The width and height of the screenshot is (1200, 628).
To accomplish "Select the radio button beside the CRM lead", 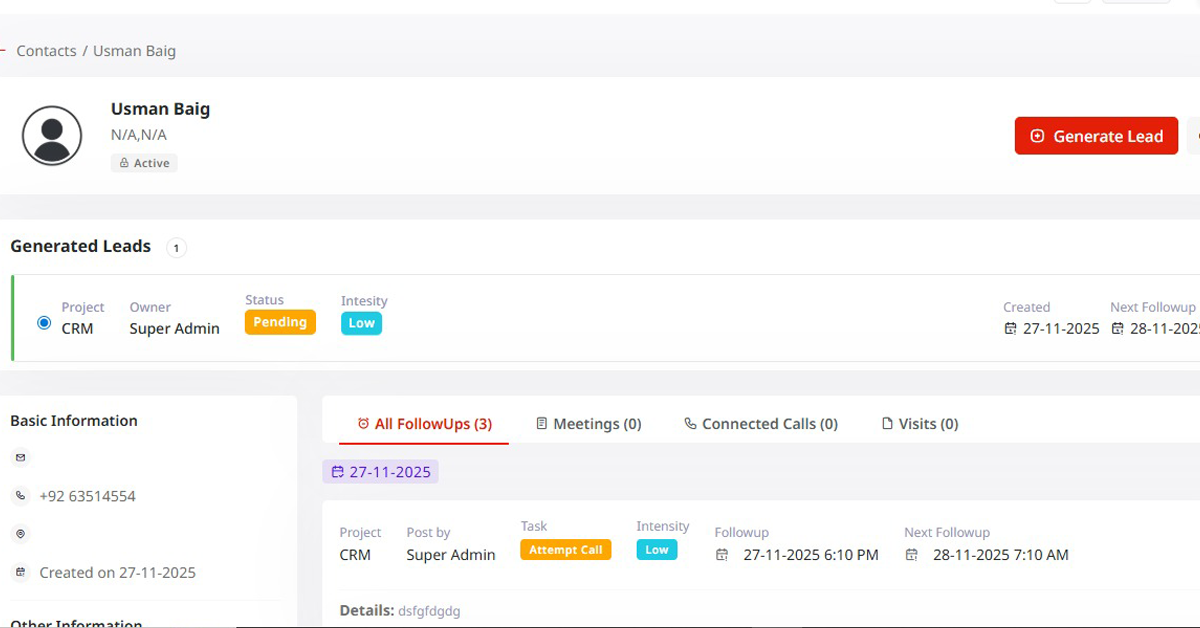I will [43, 322].
